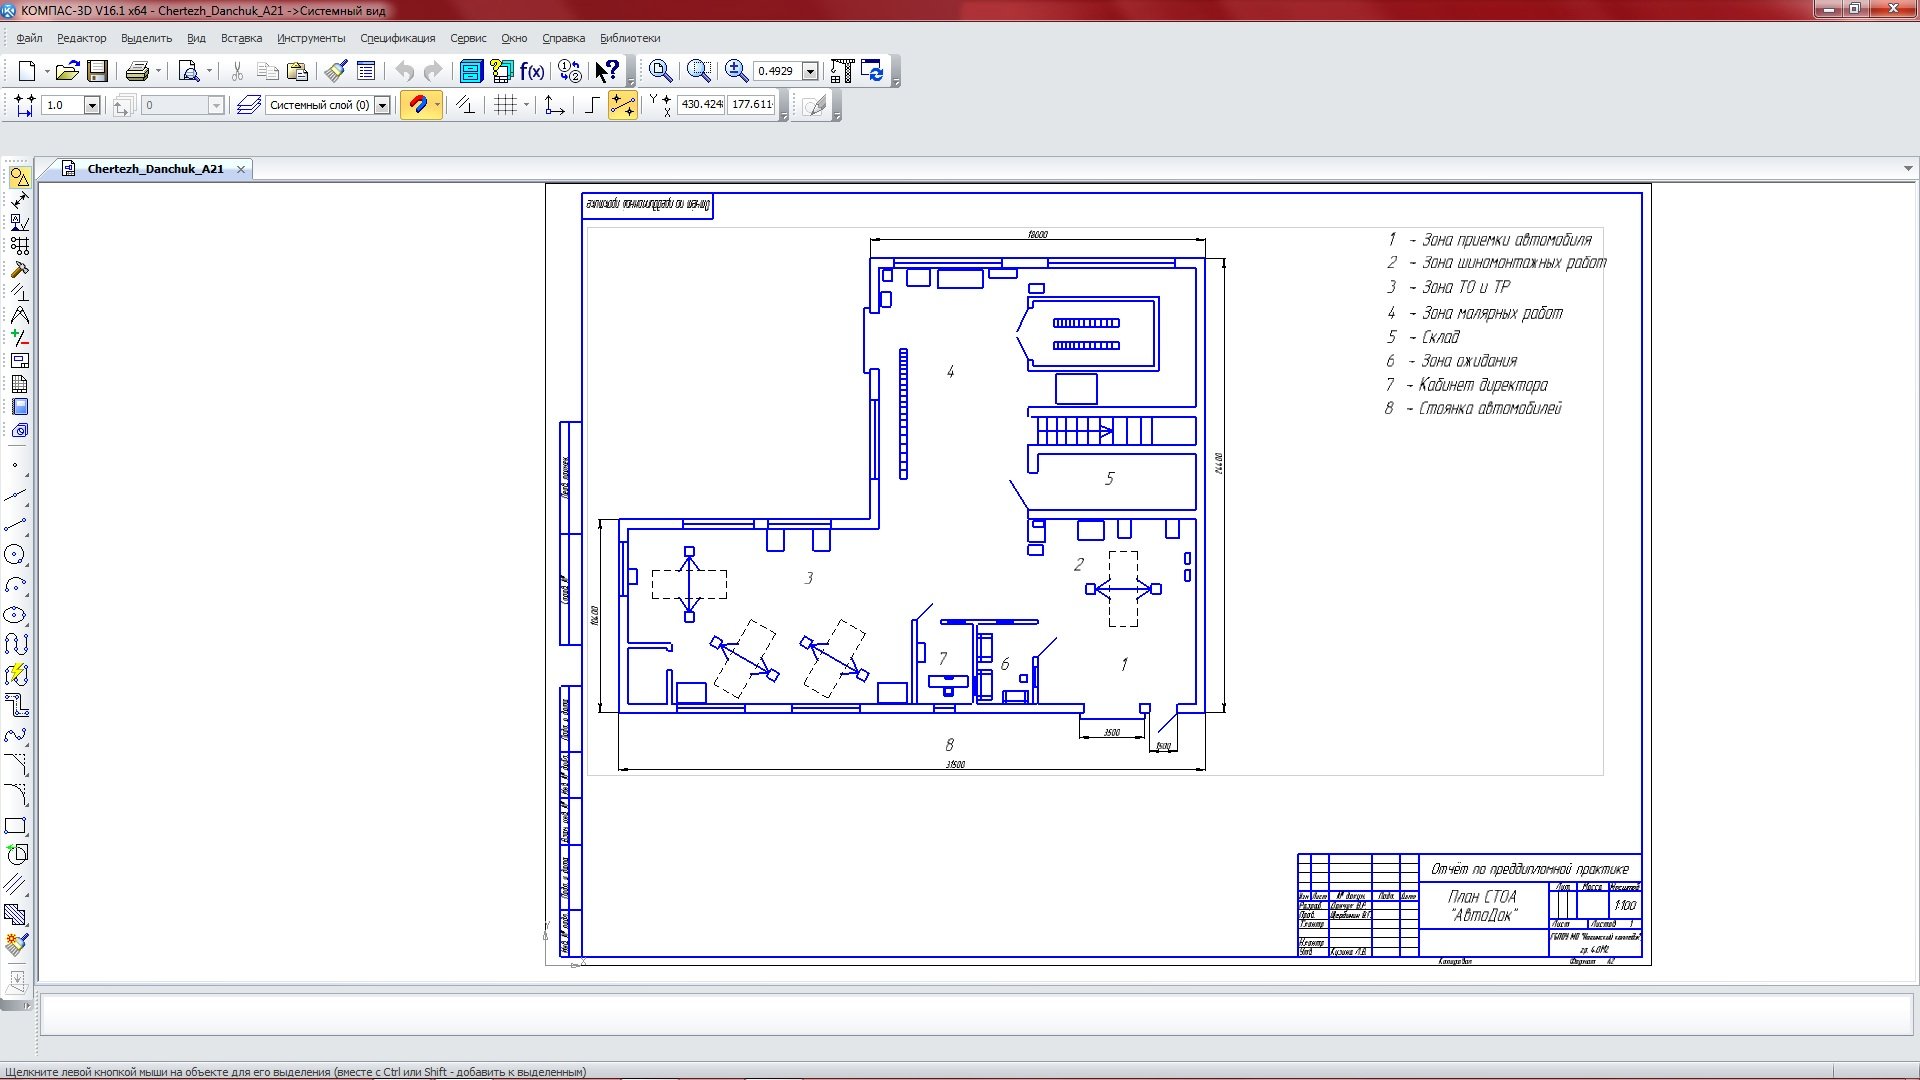
Task: Select the Rectangle drawing tool
Action: tap(15, 826)
